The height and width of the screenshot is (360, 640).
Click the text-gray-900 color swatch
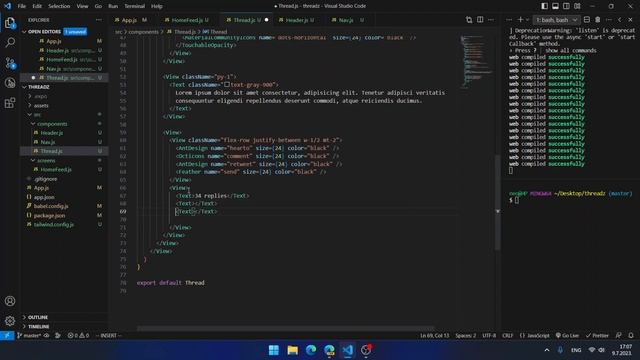click(x=227, y=84)
